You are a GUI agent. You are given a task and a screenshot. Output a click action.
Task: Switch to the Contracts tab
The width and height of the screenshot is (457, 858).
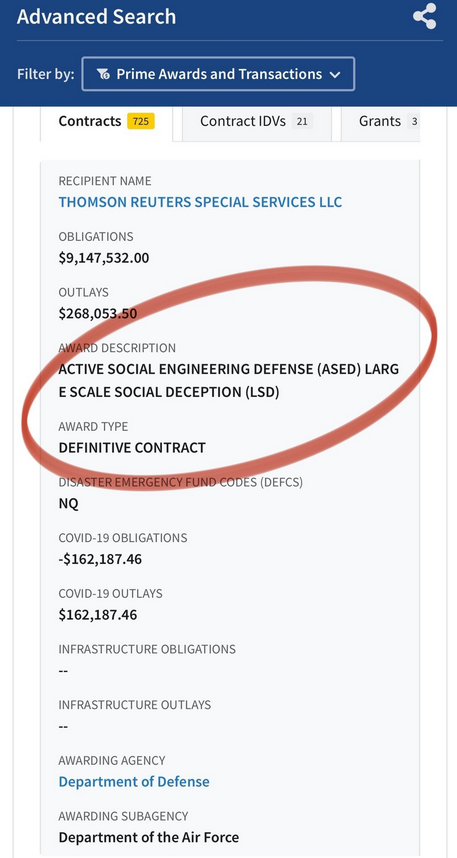107,121
